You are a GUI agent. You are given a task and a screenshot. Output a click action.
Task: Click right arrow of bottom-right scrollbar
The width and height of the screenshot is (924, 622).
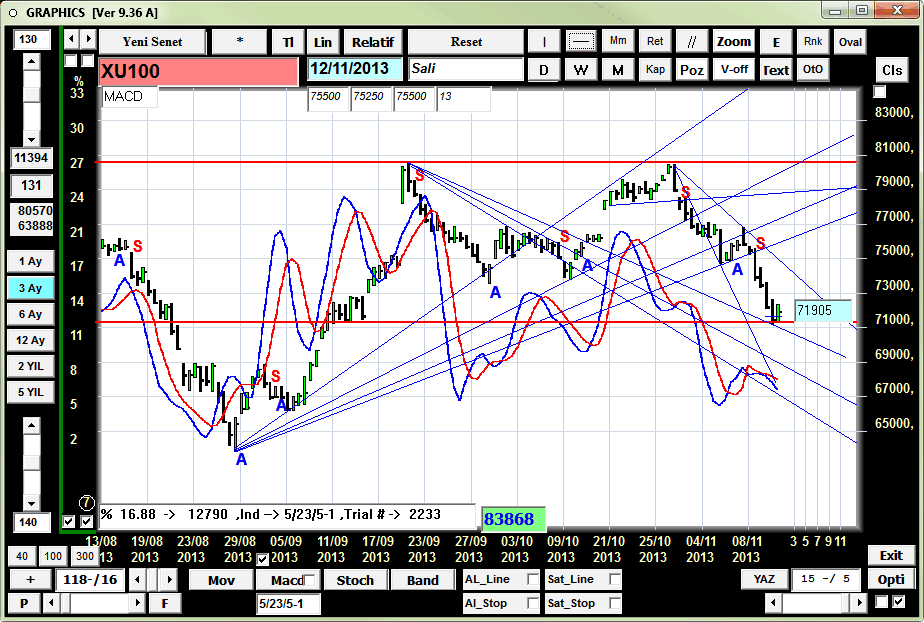859,603
